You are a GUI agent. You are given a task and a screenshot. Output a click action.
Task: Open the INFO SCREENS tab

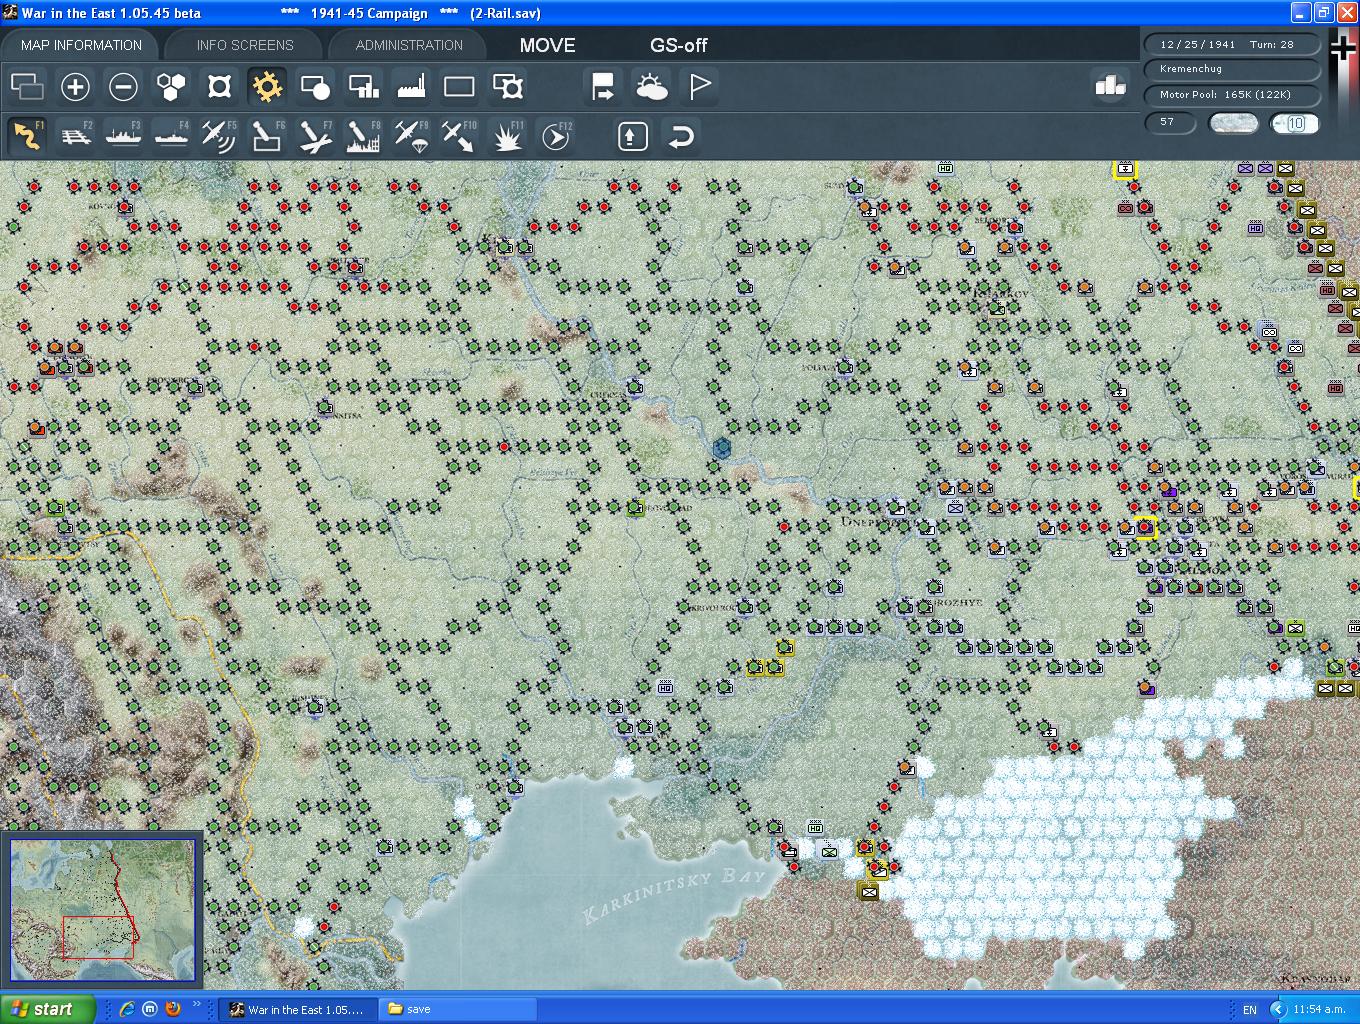tap(245, 45)
